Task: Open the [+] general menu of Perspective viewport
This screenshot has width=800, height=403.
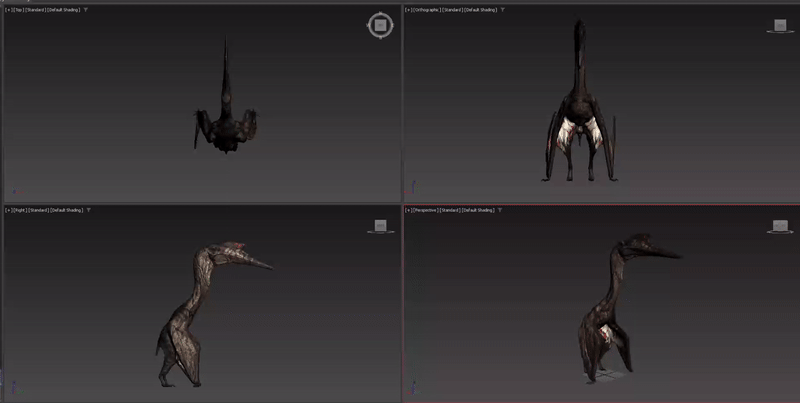Action: pyautogui.click(x=408, y=210)
